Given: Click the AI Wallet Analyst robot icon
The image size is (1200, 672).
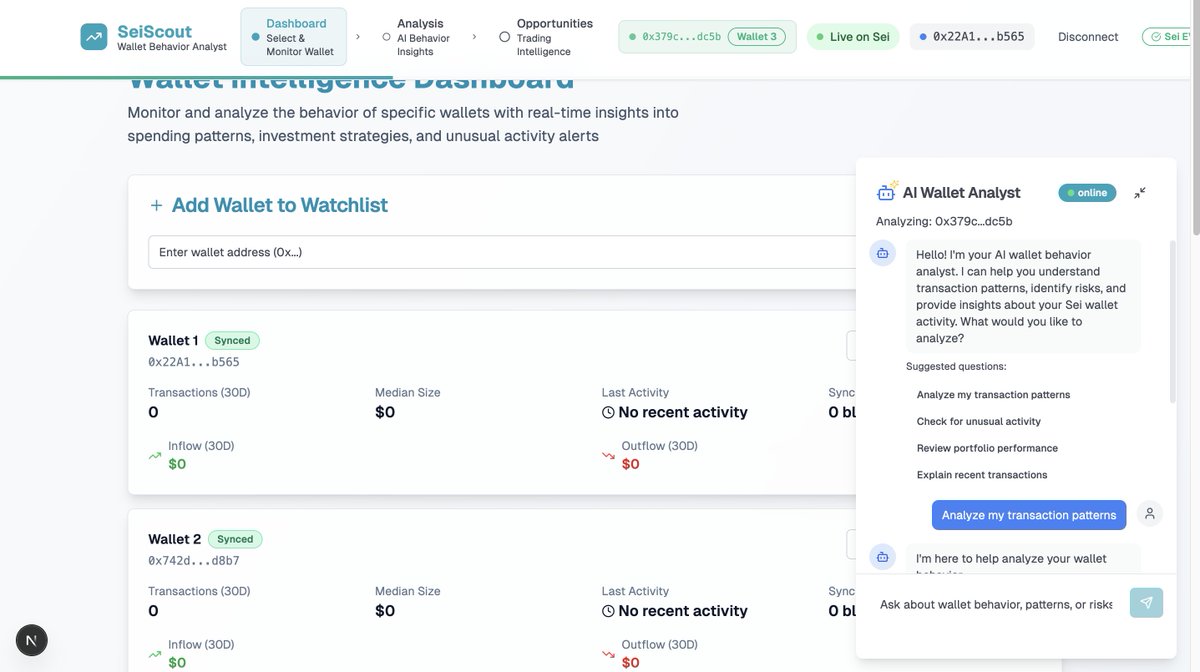Looking at the screenshot, I should 887,191.
